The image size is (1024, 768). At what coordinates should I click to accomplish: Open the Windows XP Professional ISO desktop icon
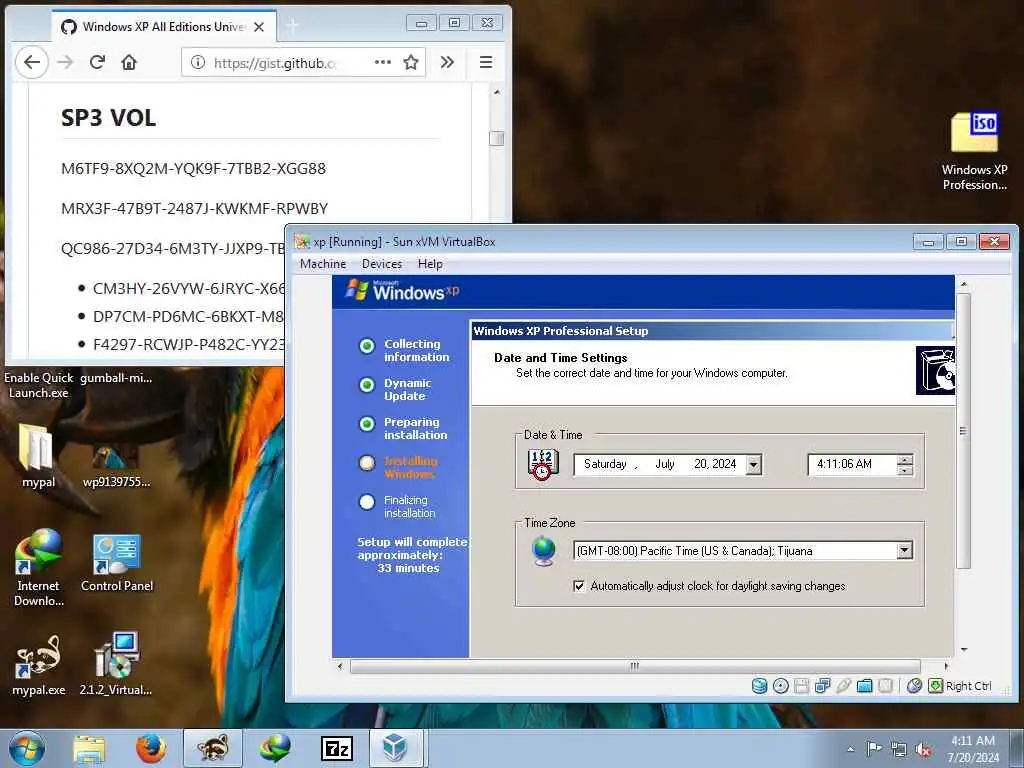974,152
